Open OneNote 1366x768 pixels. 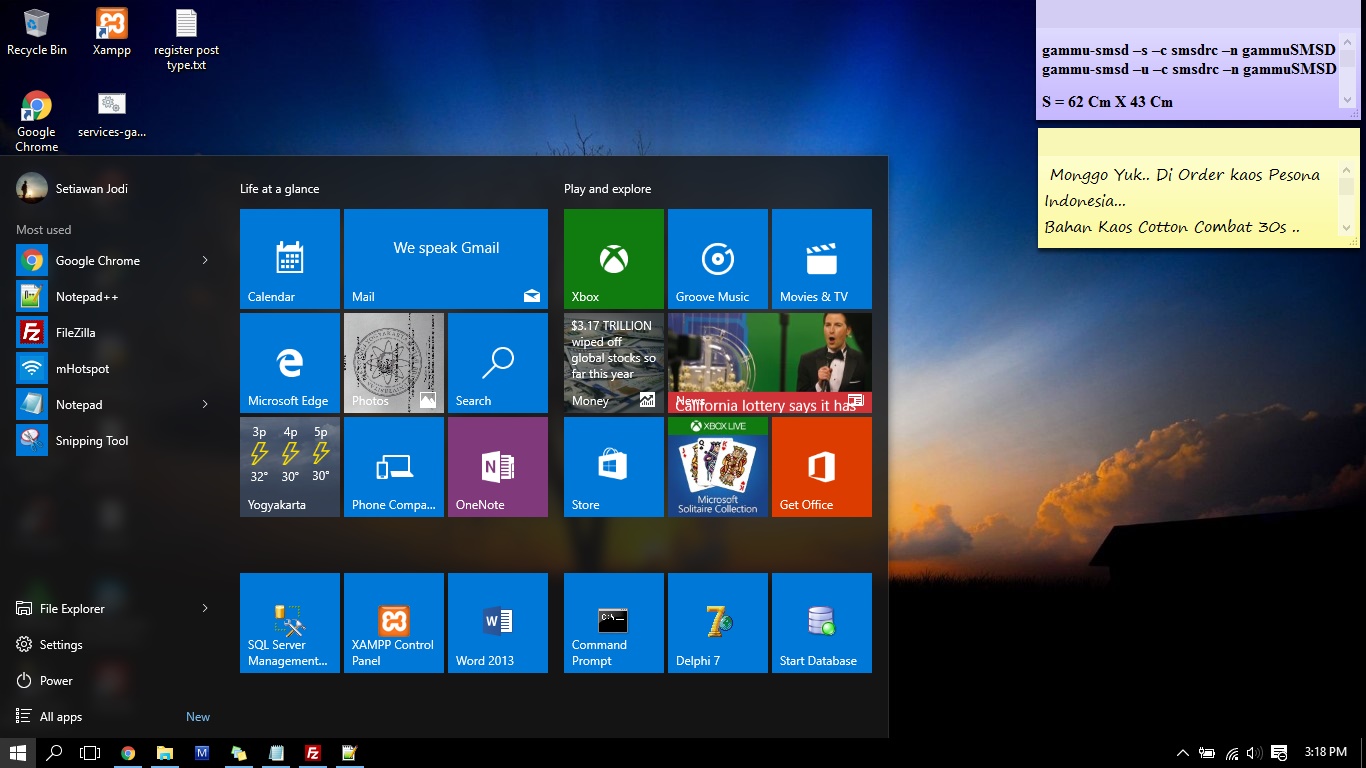pos(497,466)
